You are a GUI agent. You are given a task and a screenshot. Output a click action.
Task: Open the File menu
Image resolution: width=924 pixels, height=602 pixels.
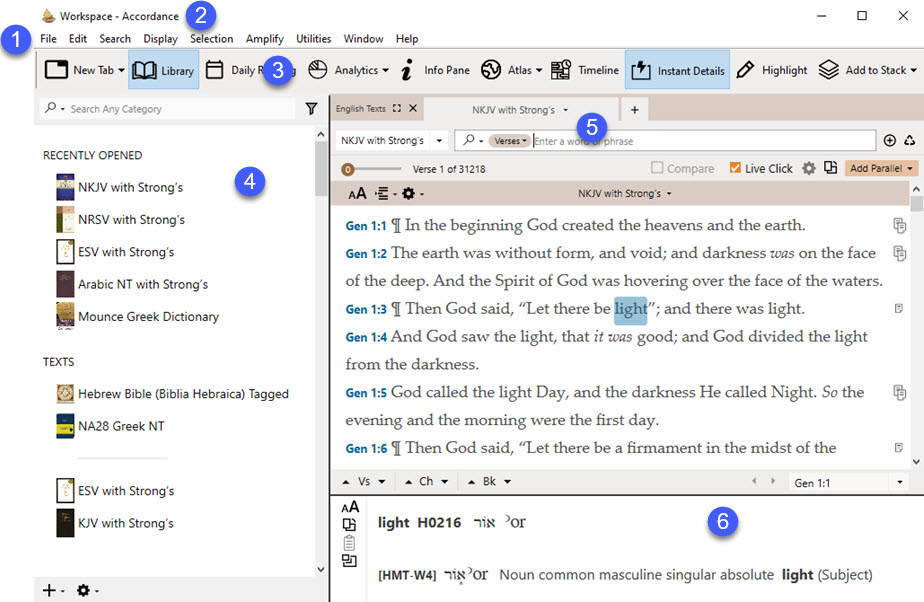tap(48, 39)
